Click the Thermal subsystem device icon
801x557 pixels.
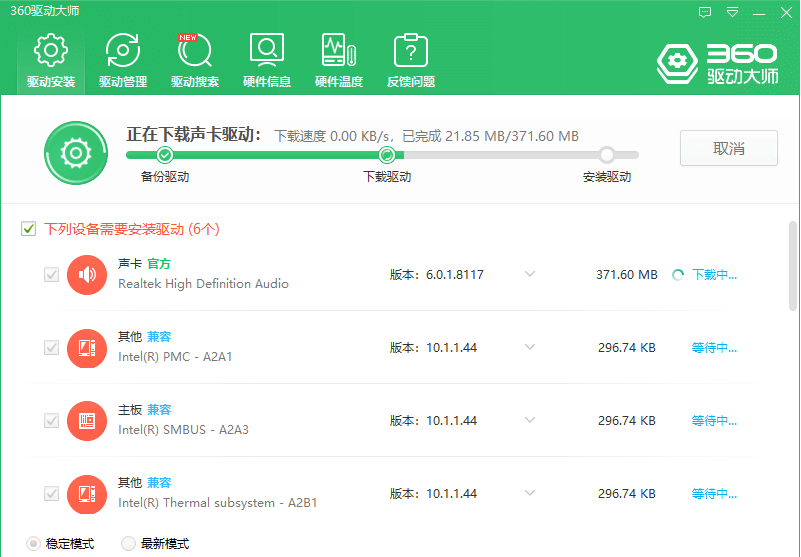(87, 494)
